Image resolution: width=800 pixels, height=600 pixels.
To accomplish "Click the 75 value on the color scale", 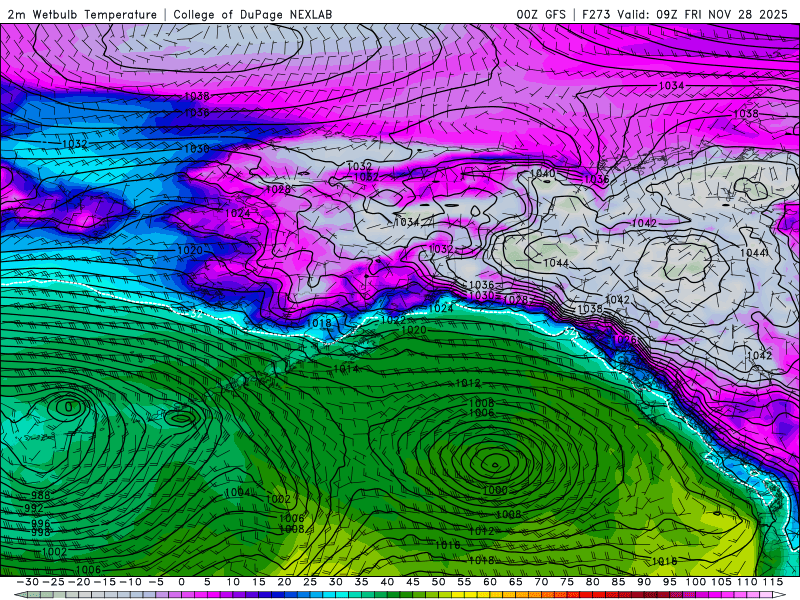I will click(566, 582).
